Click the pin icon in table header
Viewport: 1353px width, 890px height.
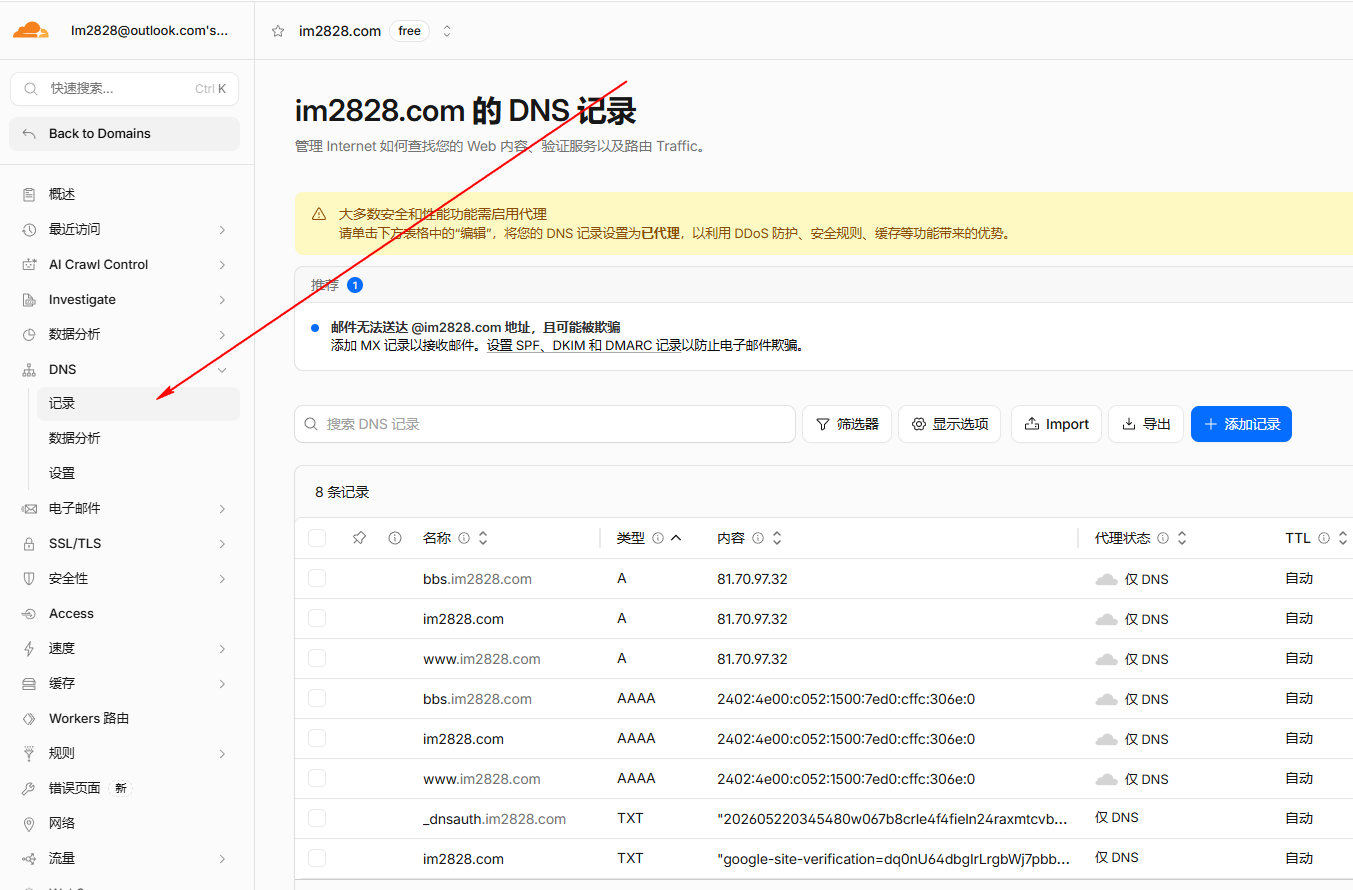click(x=359, y=538)
